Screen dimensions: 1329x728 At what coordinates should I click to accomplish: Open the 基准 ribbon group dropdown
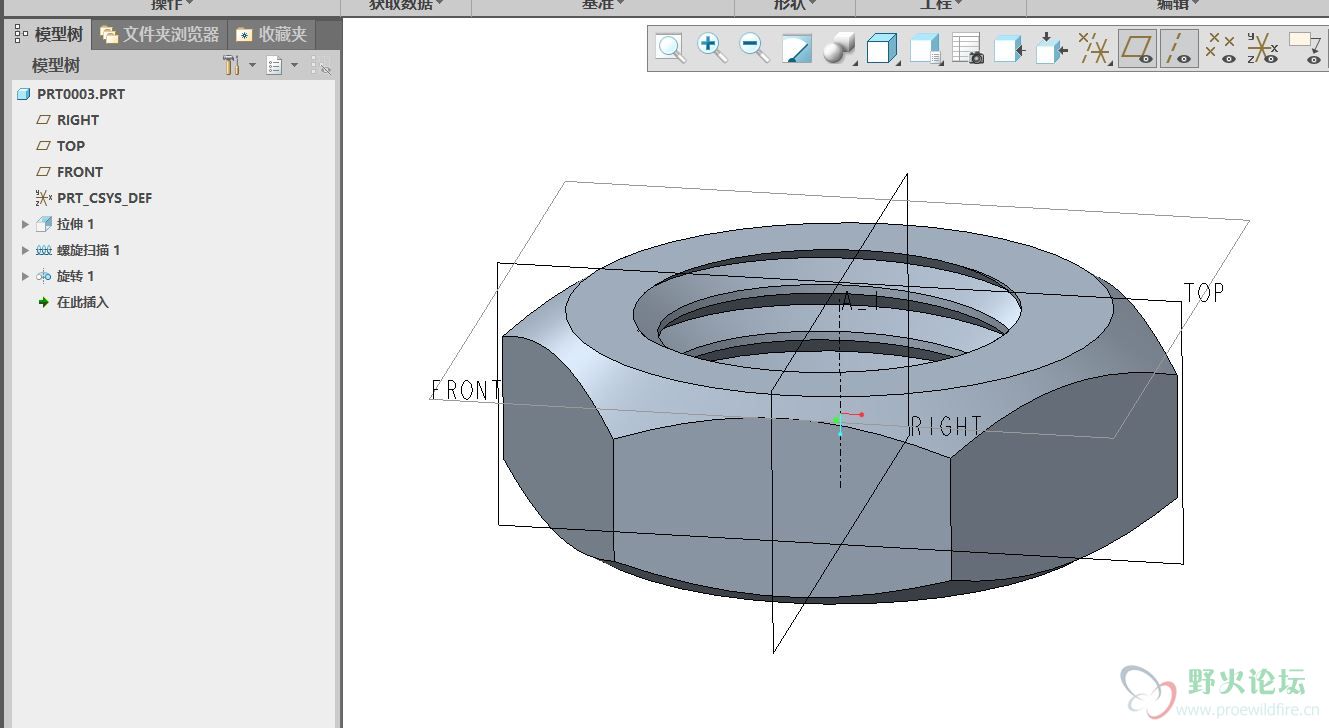tap(603, 5)
